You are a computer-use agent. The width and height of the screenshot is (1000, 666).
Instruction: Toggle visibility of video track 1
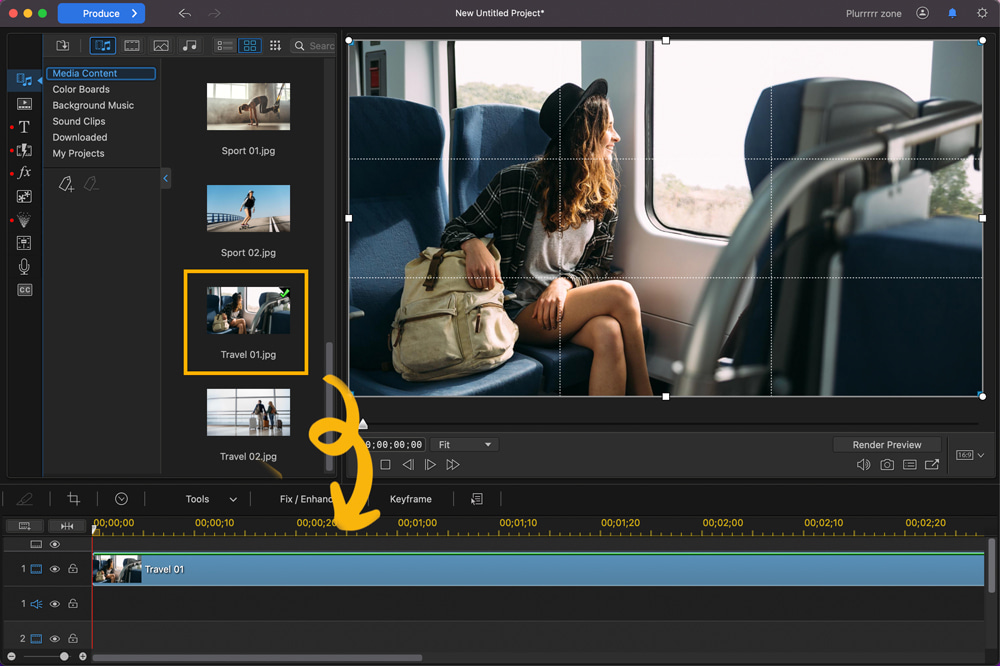tap(54, 568)
